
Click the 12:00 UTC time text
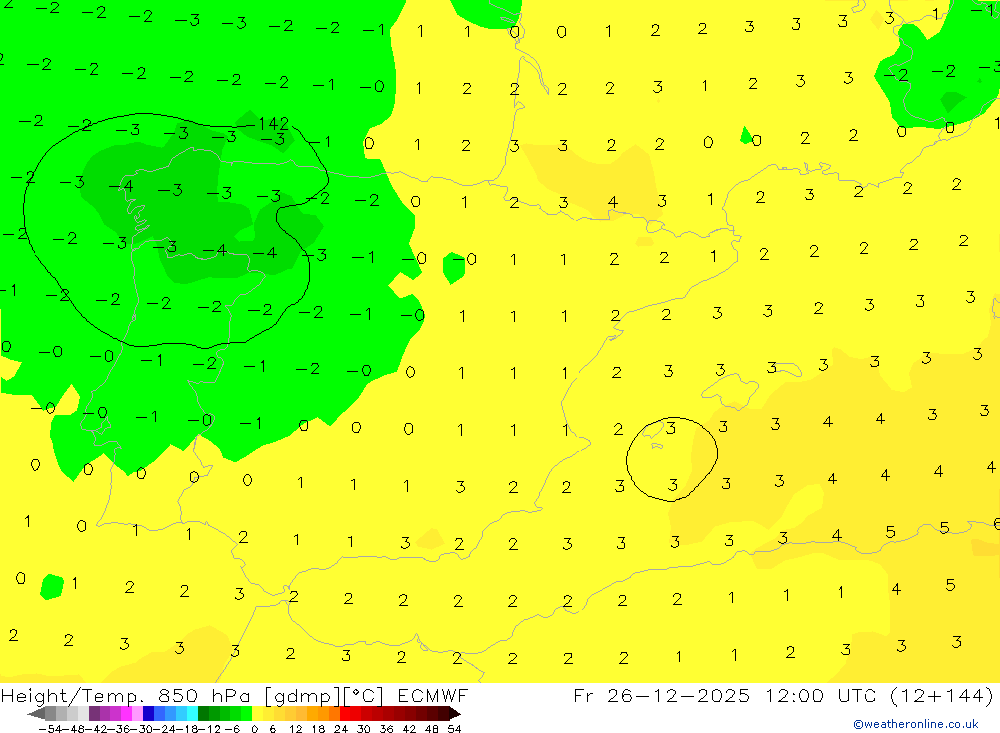pyautogui.click(x=823, y=695)
